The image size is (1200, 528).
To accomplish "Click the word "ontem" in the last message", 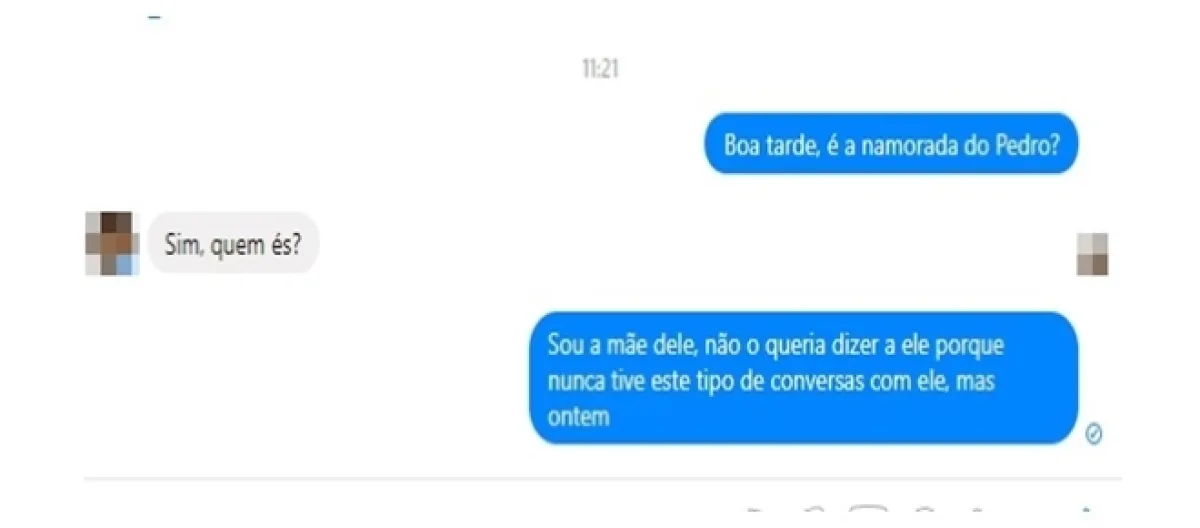I will pos(579,417).
